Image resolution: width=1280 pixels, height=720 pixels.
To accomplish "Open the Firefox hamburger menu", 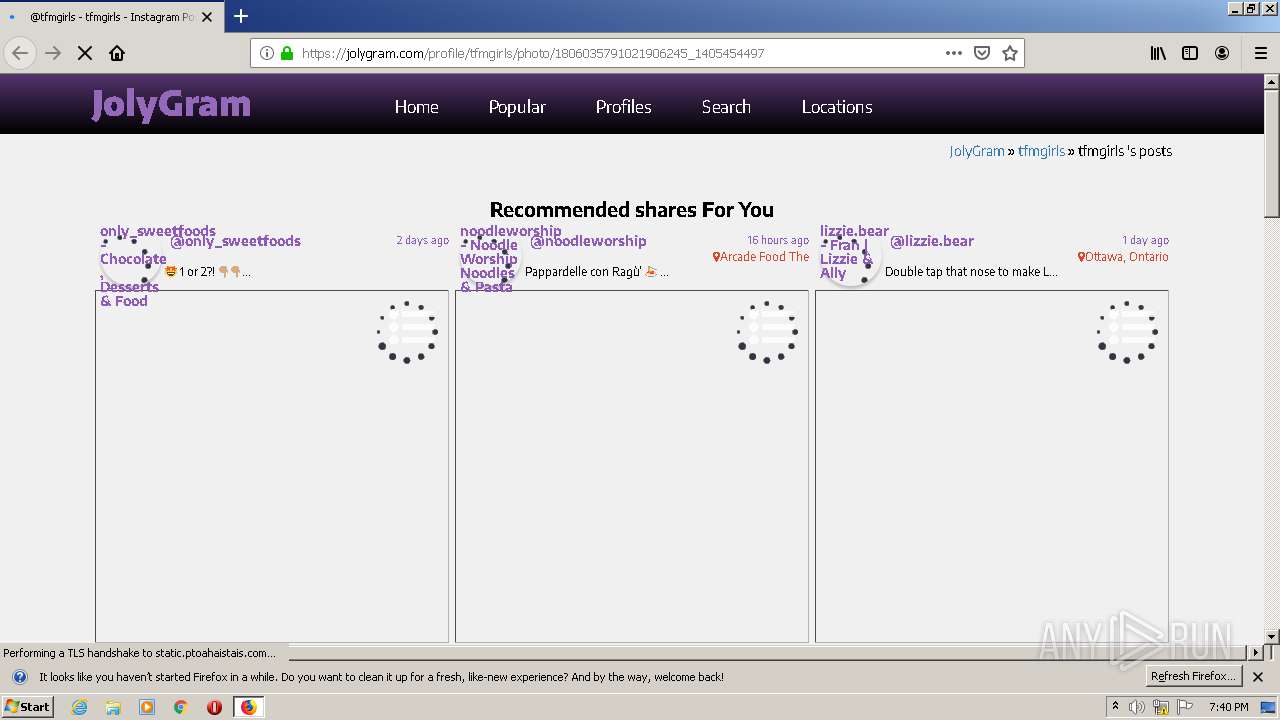I will 1260,53.
